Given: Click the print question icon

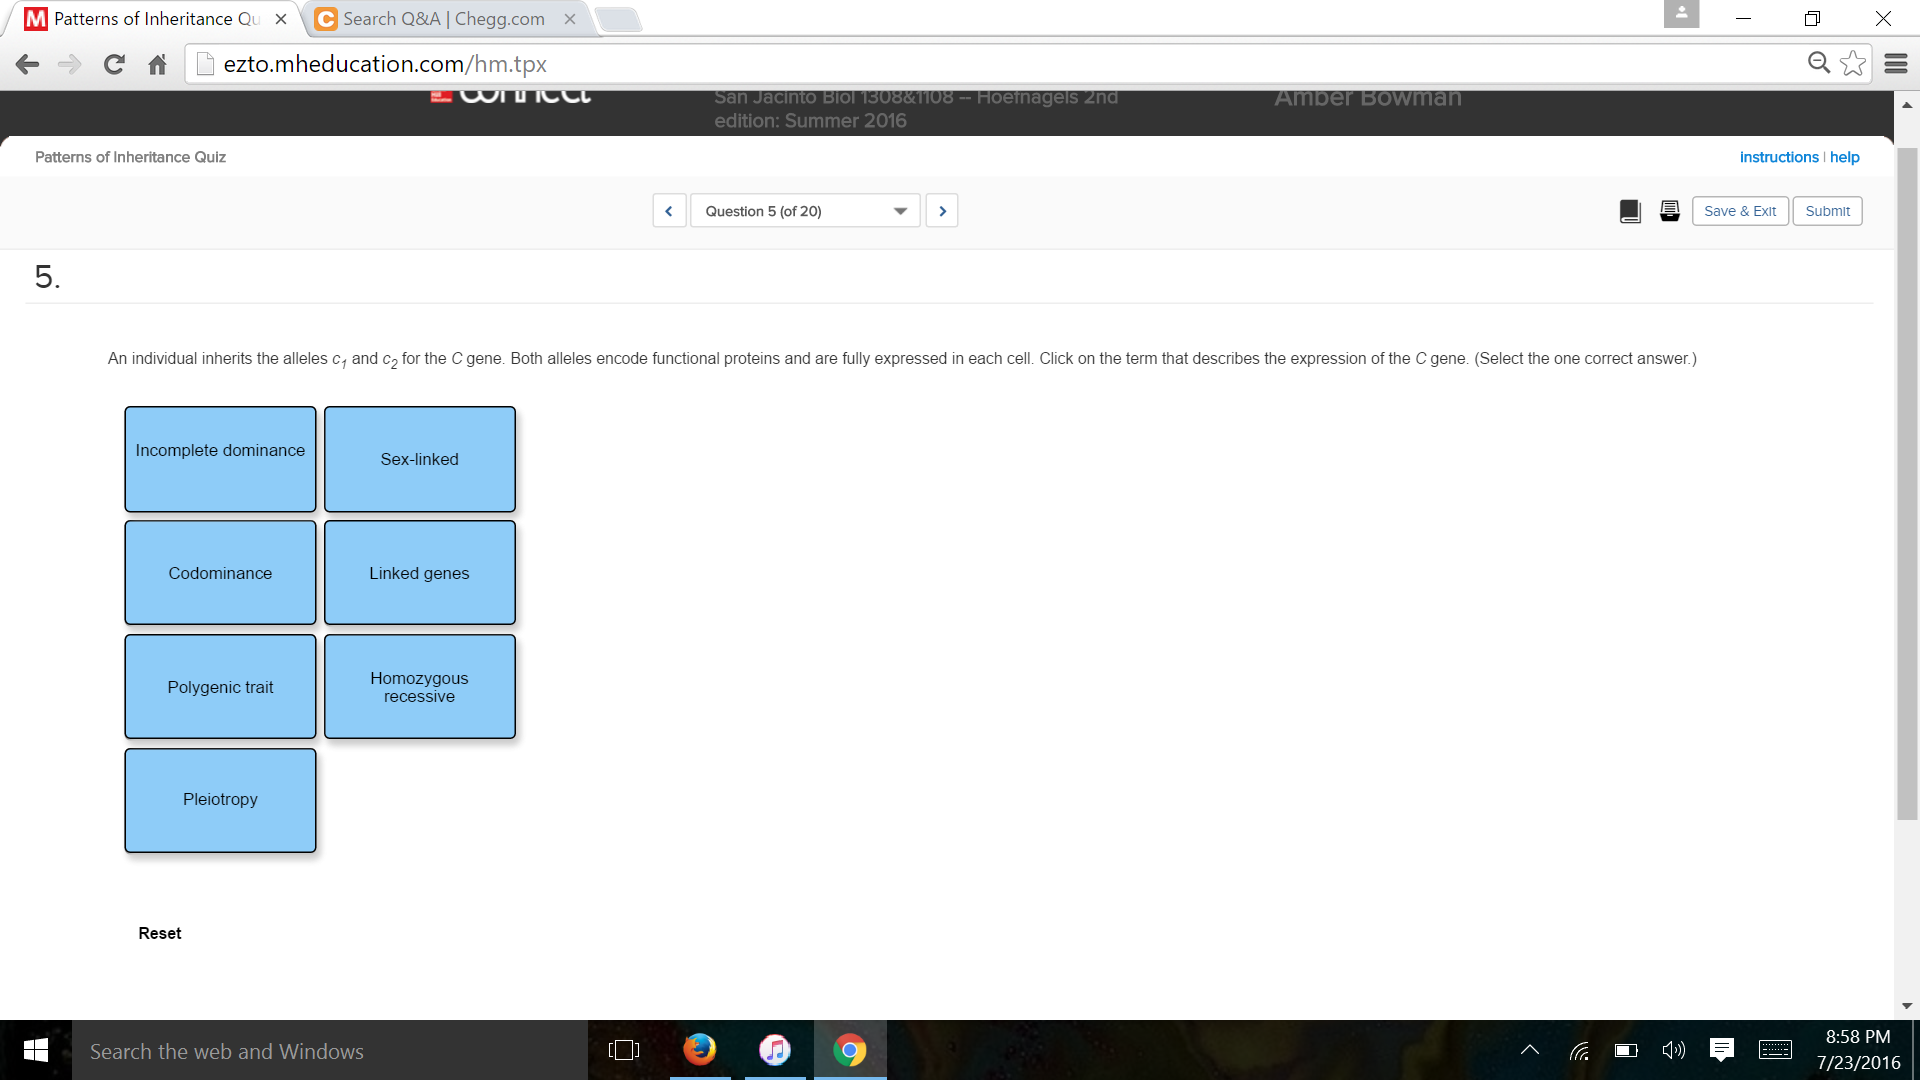Looking at the screenshot, I should click(1668, 211).
